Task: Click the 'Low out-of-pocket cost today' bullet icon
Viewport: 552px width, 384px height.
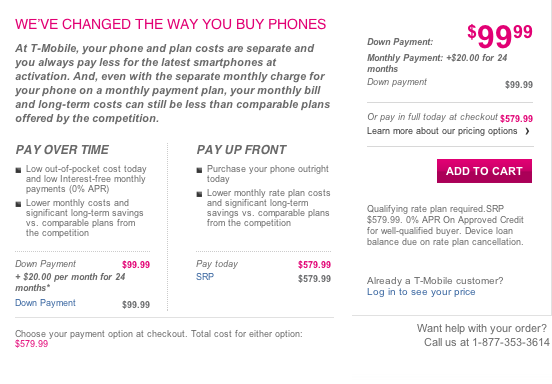Action: [x=18, y=170]
